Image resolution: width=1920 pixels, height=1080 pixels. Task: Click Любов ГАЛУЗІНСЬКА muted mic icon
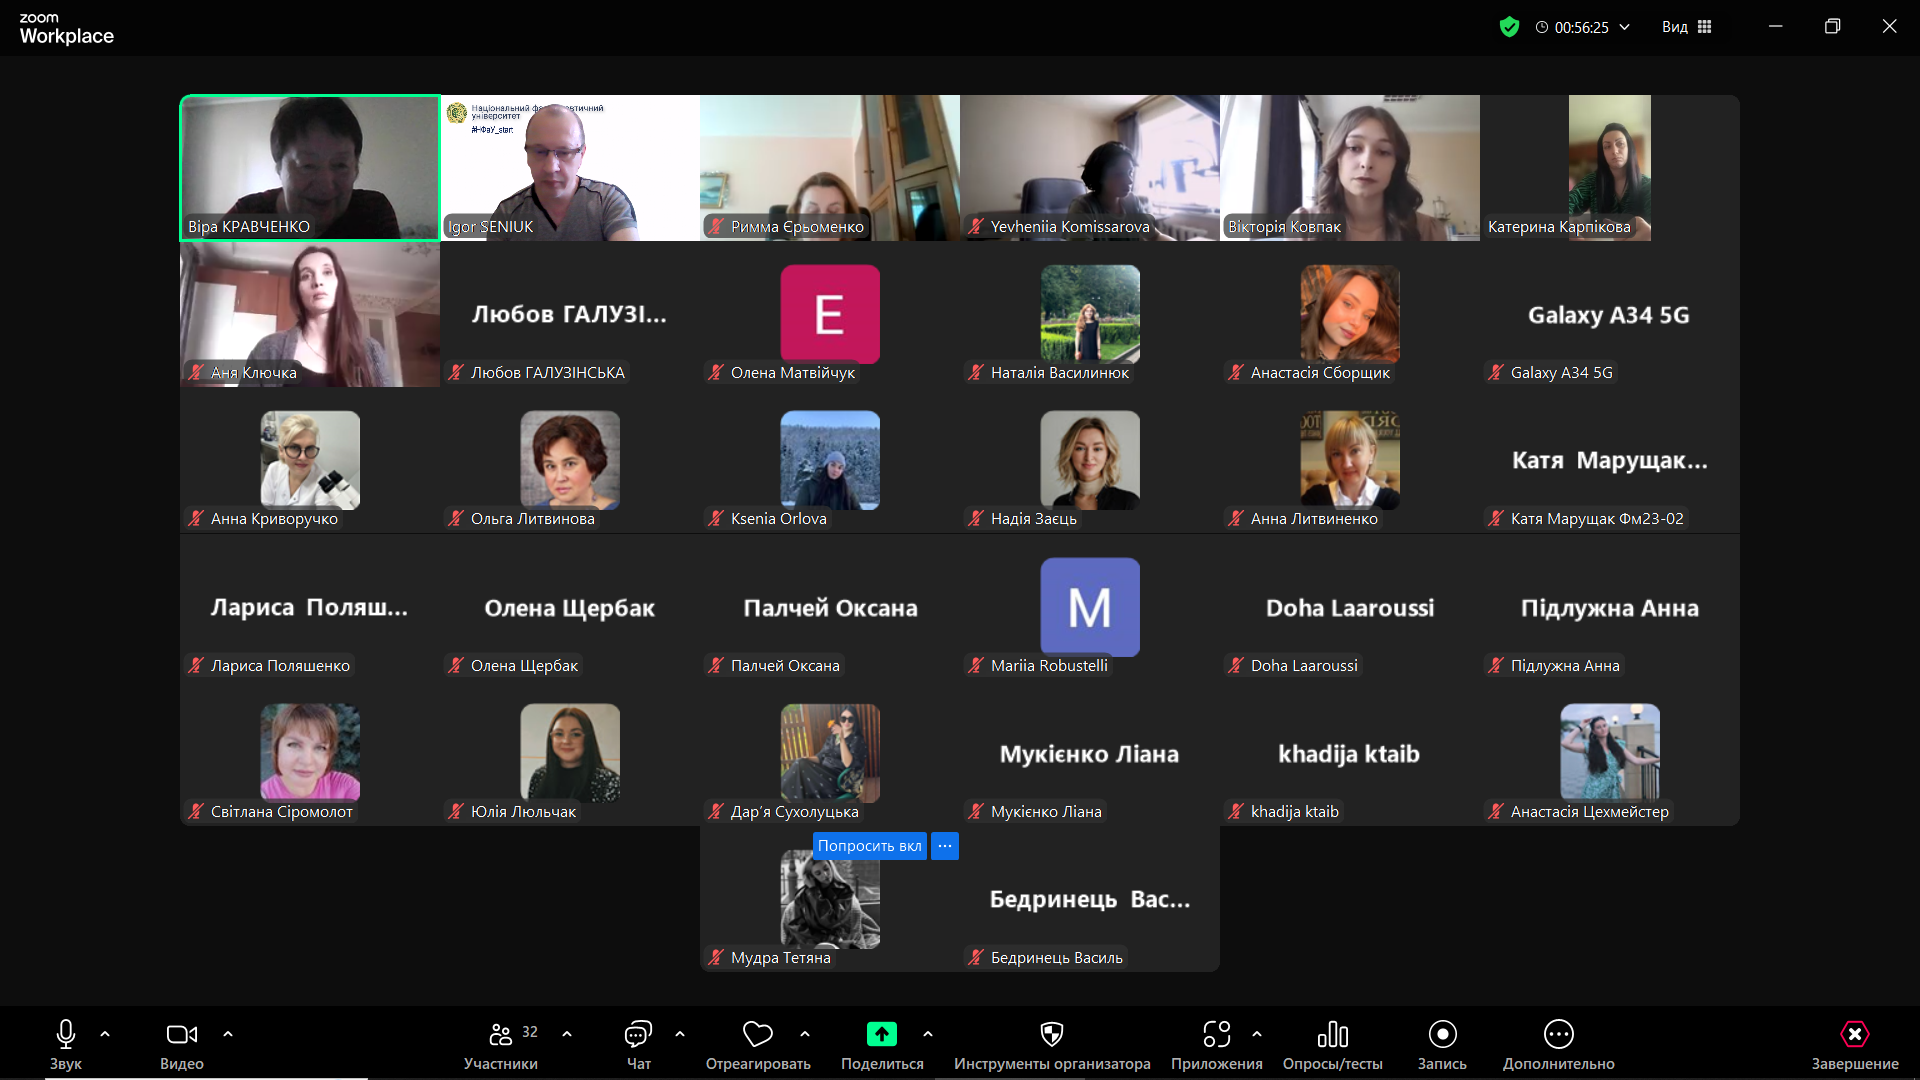tap(456, 373)
